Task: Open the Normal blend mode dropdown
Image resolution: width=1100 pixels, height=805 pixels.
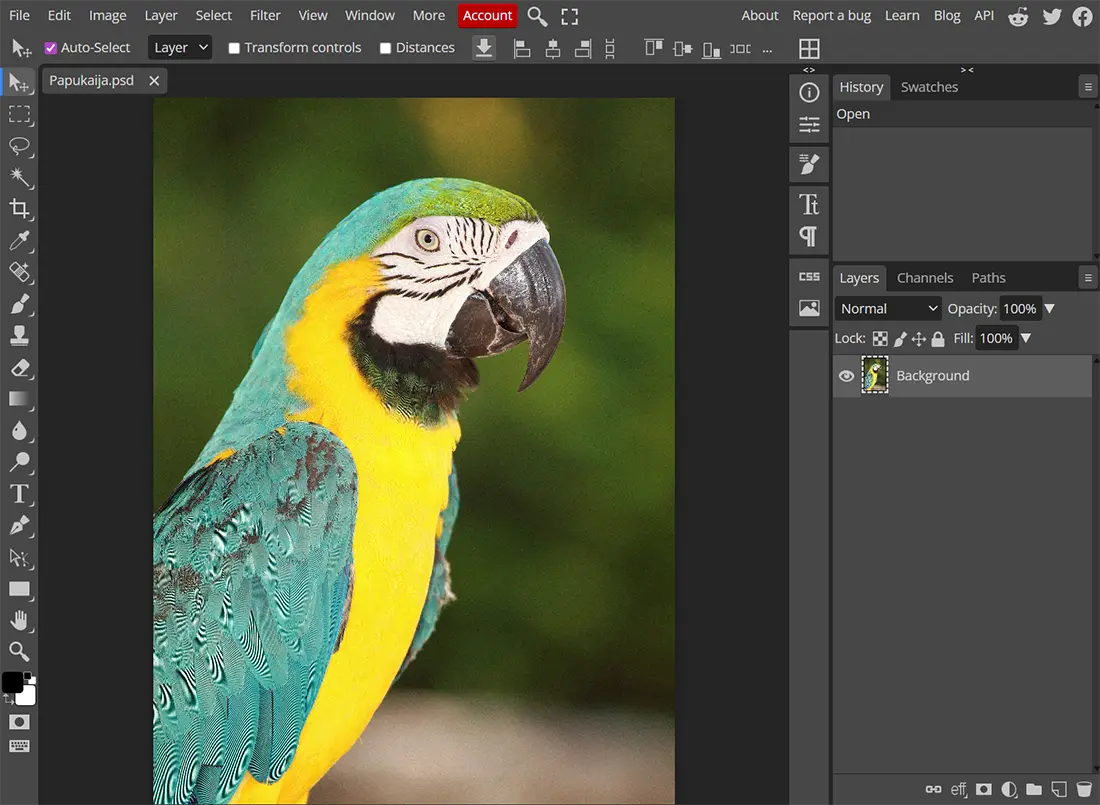Action: [x=888, y=309]
